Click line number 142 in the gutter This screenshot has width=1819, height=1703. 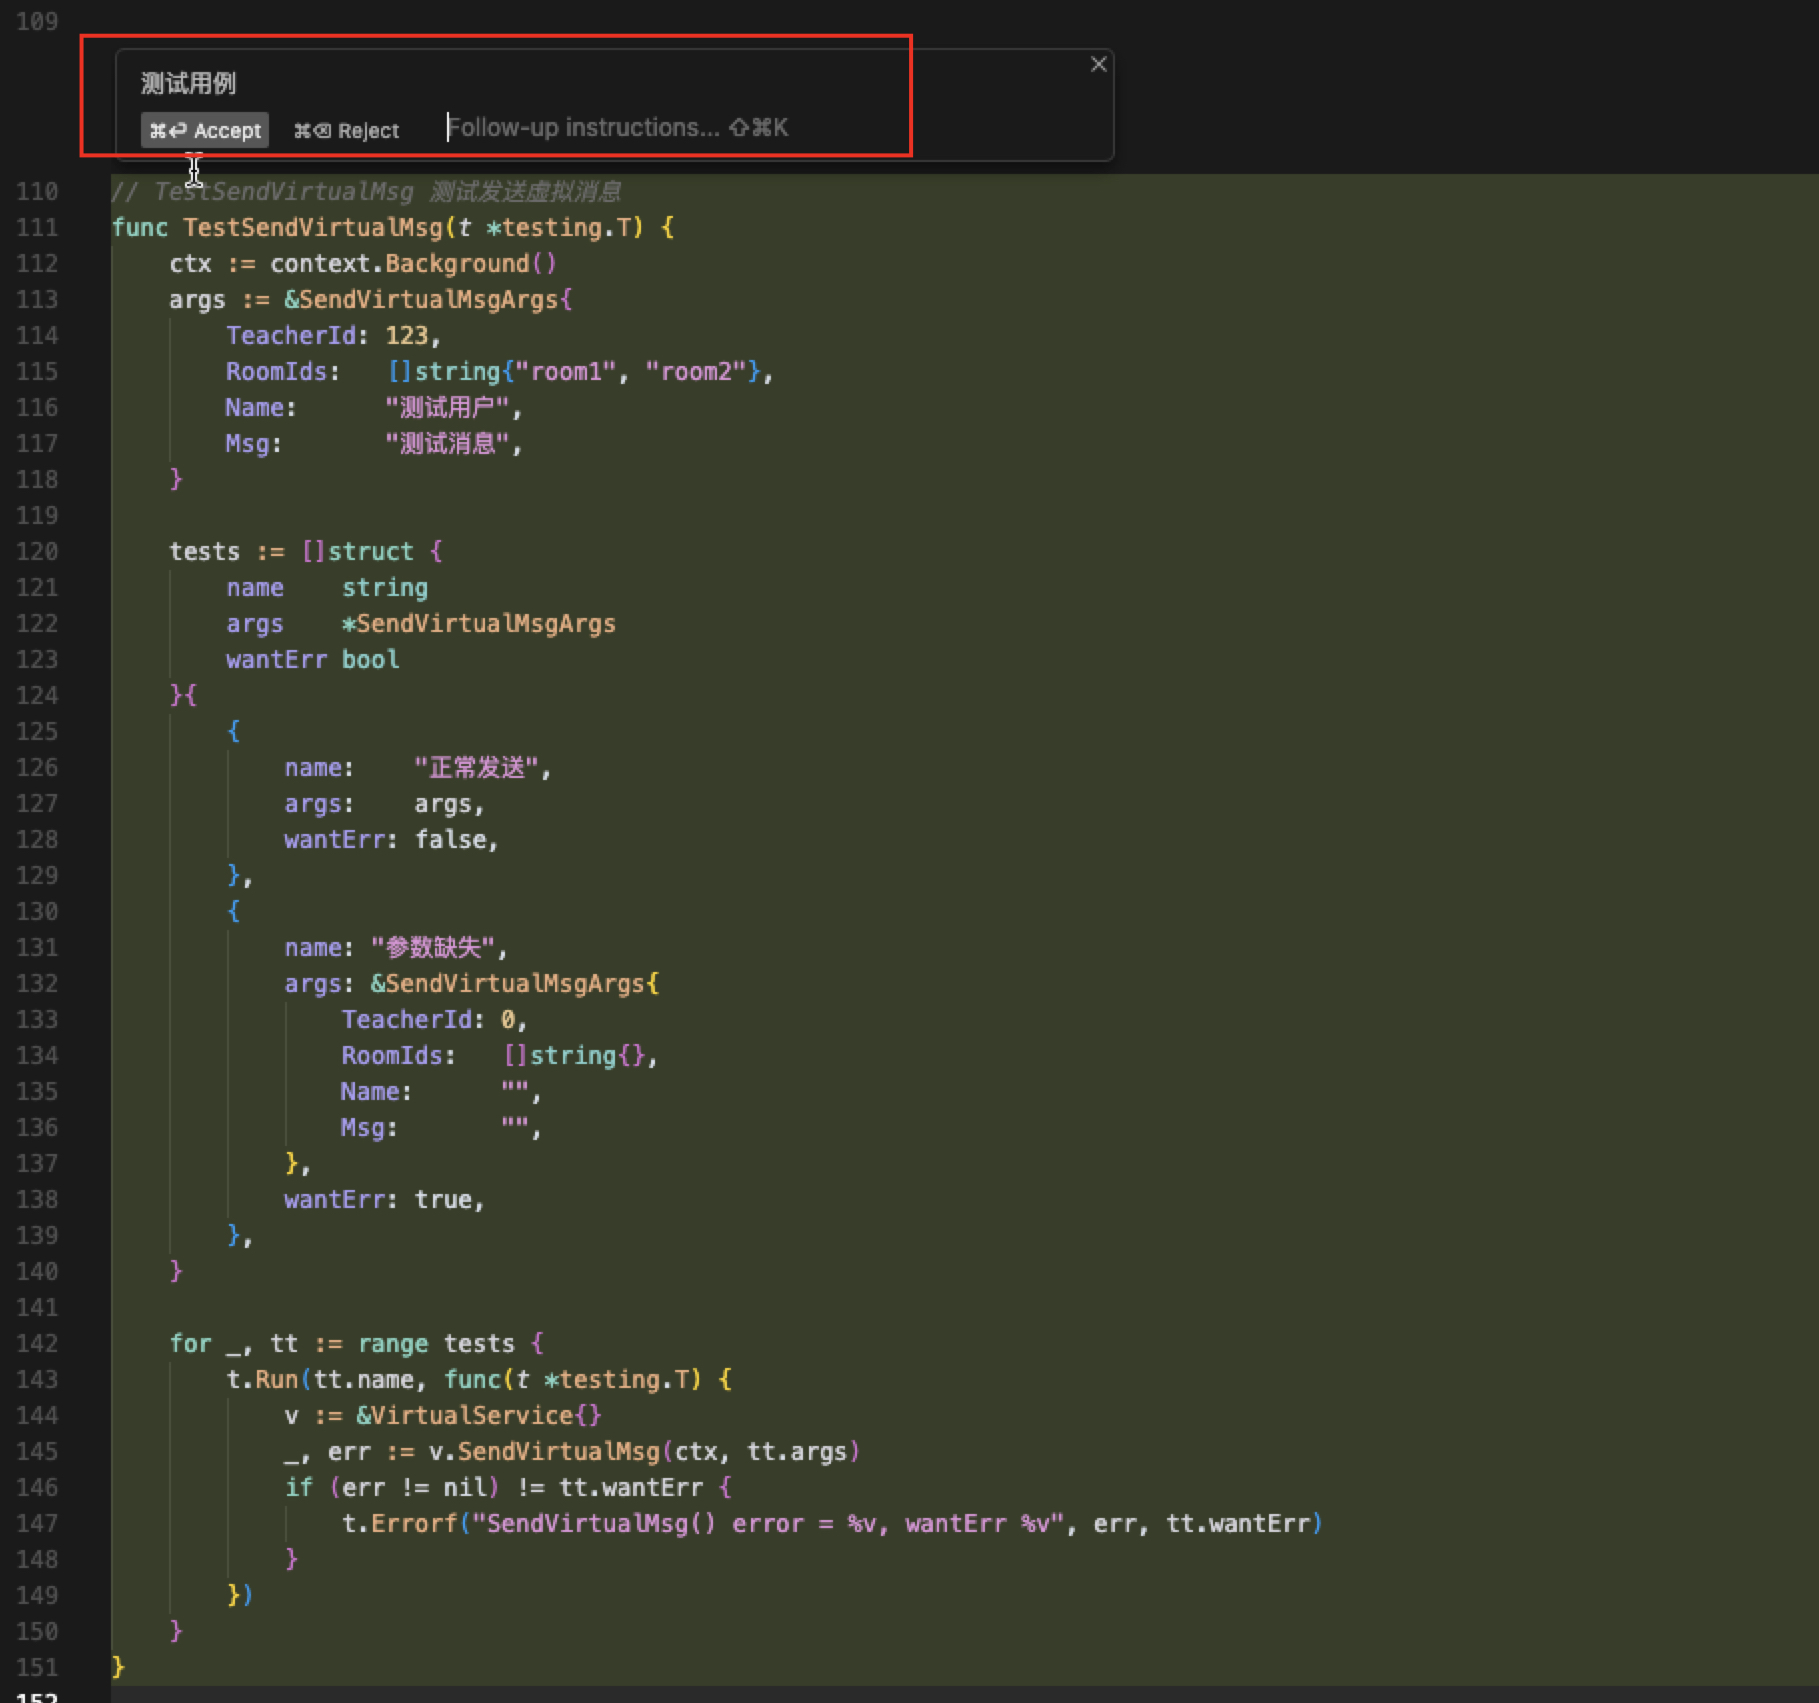point(37,1344)
